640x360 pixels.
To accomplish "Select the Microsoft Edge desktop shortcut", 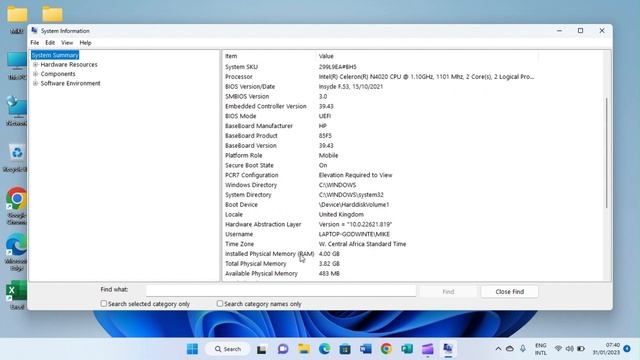I will pos(16,252).
